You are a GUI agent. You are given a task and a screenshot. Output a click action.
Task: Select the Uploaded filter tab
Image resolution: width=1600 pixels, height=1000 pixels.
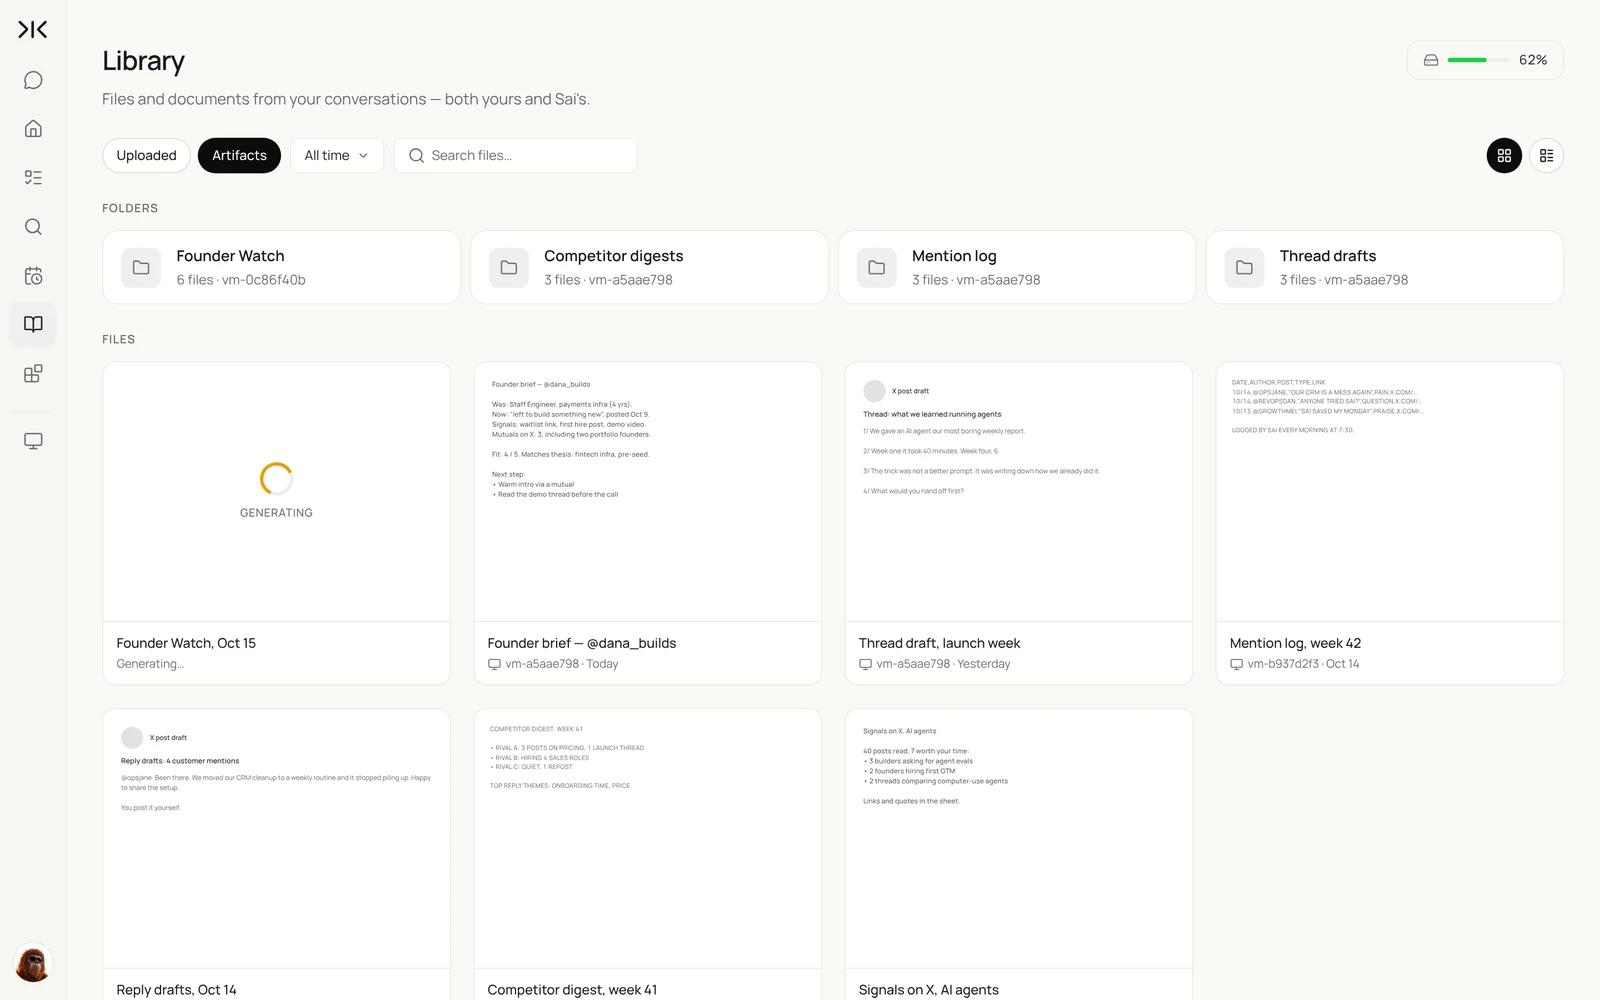click(146, 156)
